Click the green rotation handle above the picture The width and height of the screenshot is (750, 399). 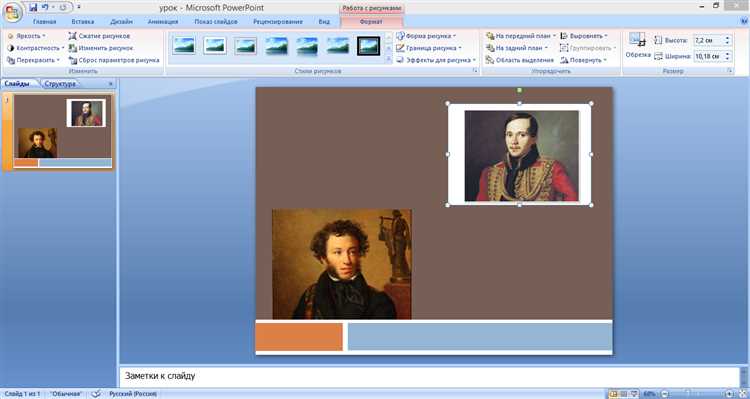coord(520,90)
